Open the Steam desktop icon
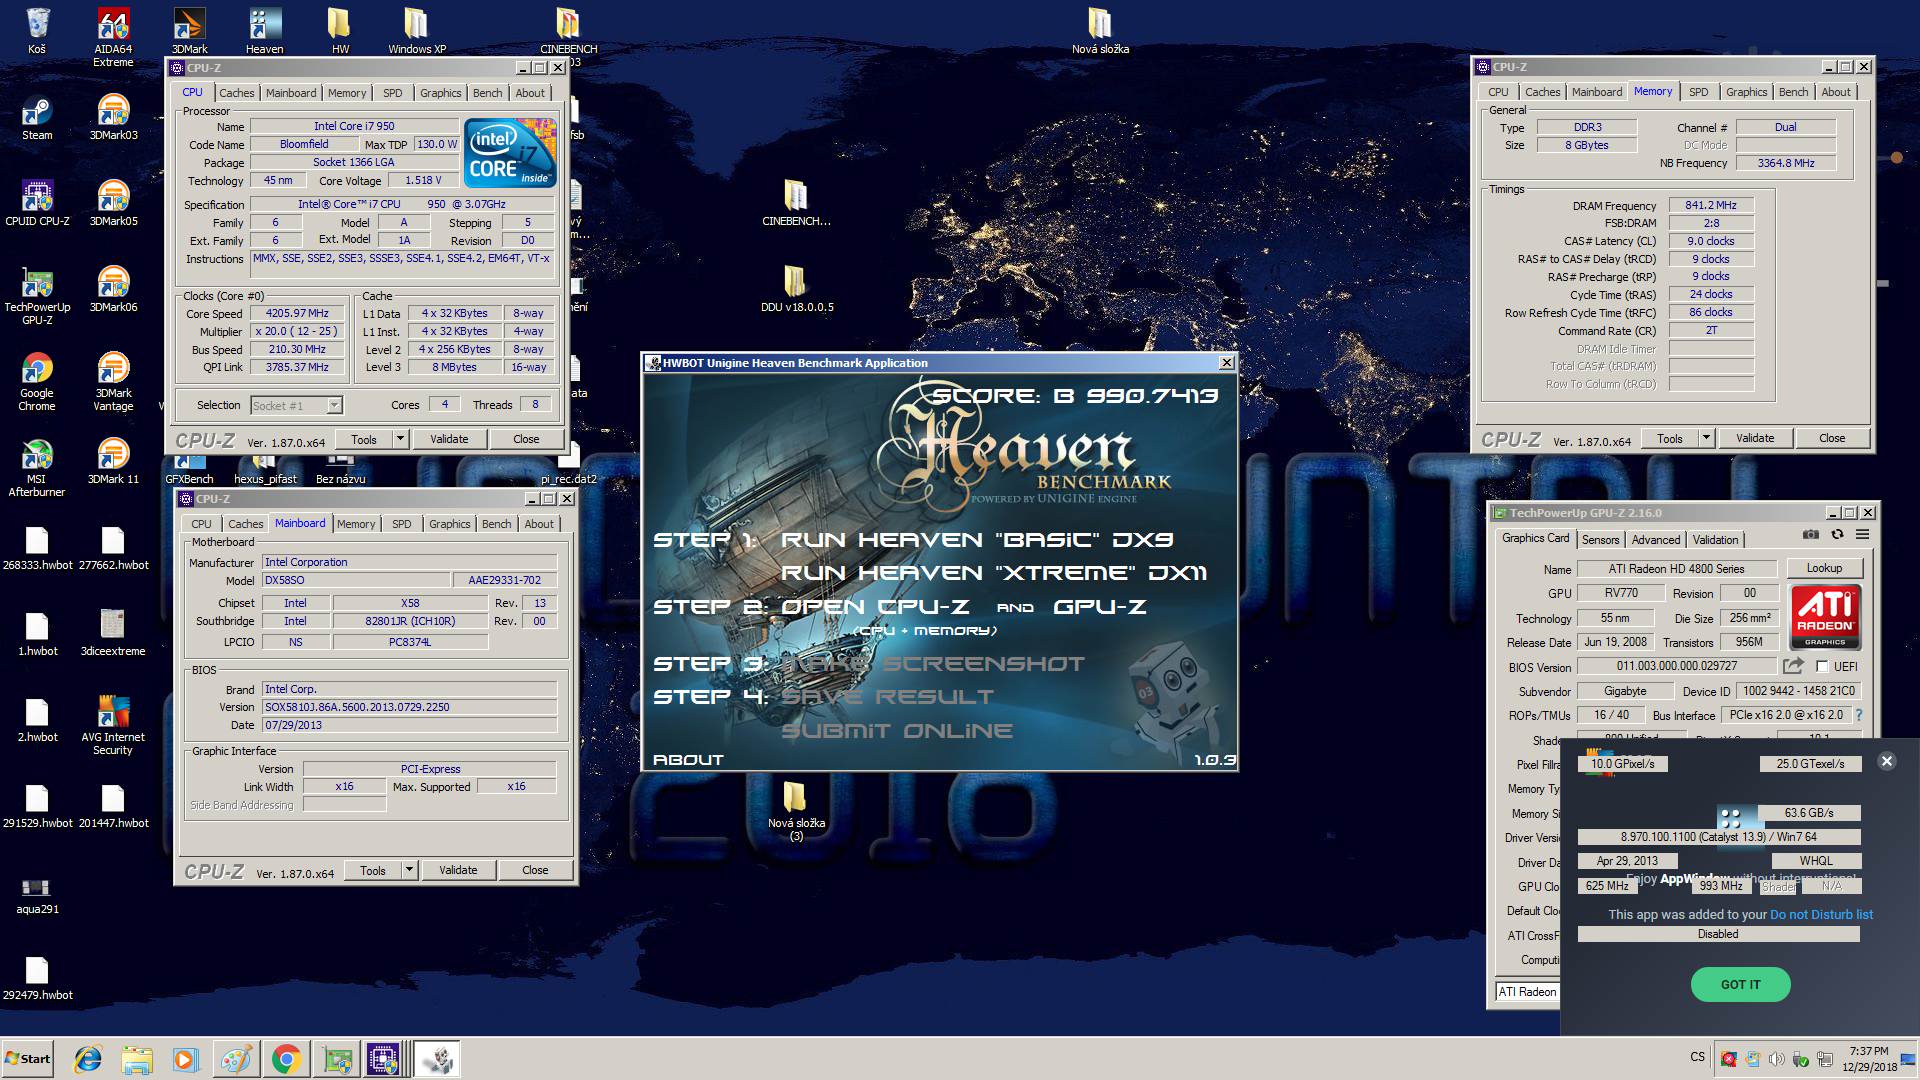This screenshot has width=1920, height=1080. [x=37, y=117]
